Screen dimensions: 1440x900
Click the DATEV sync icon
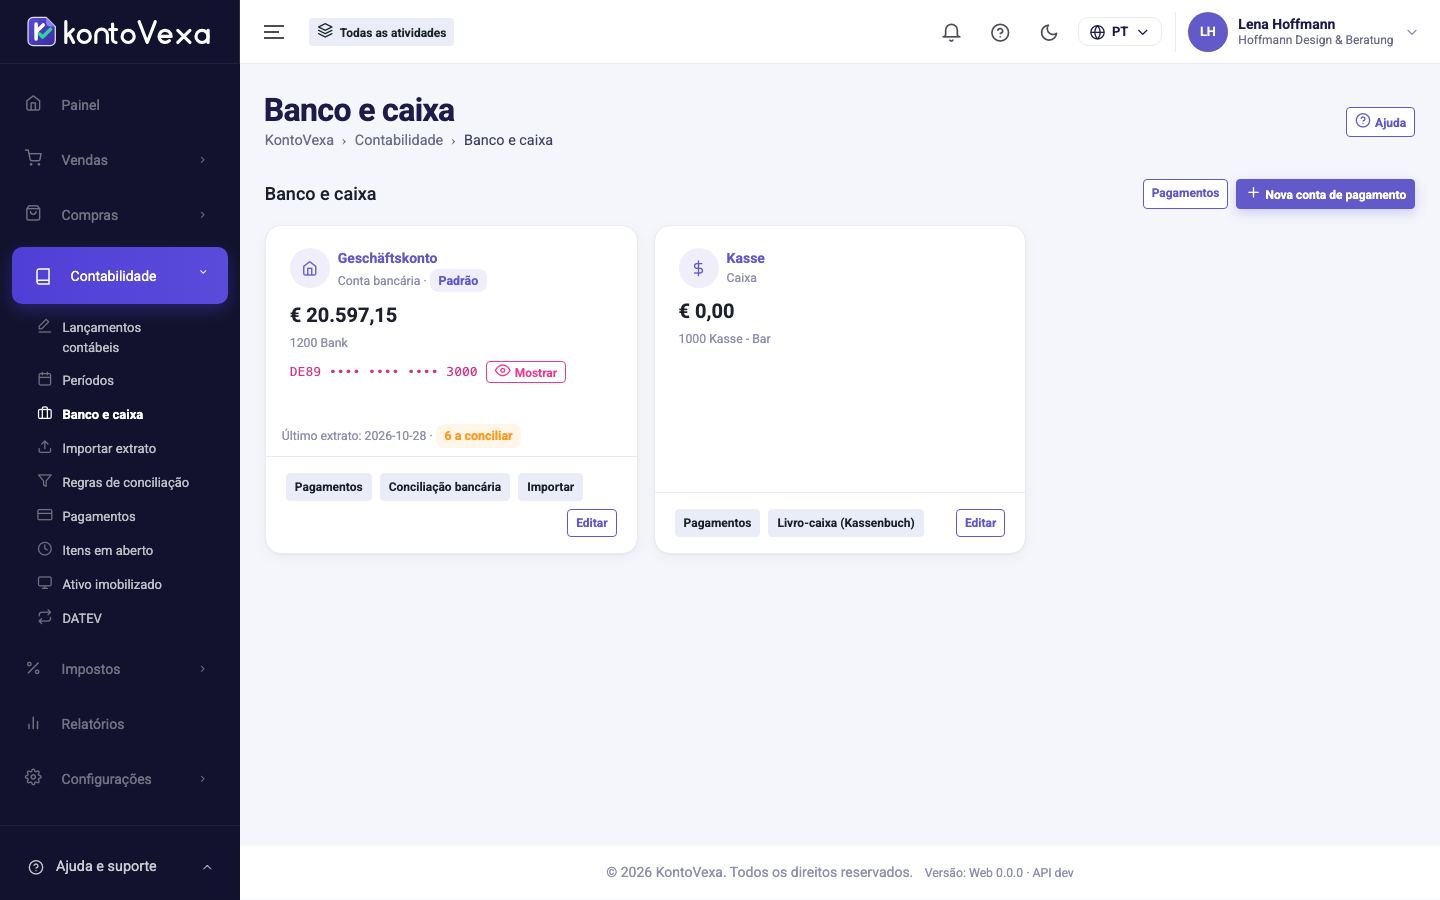(44, 617)
